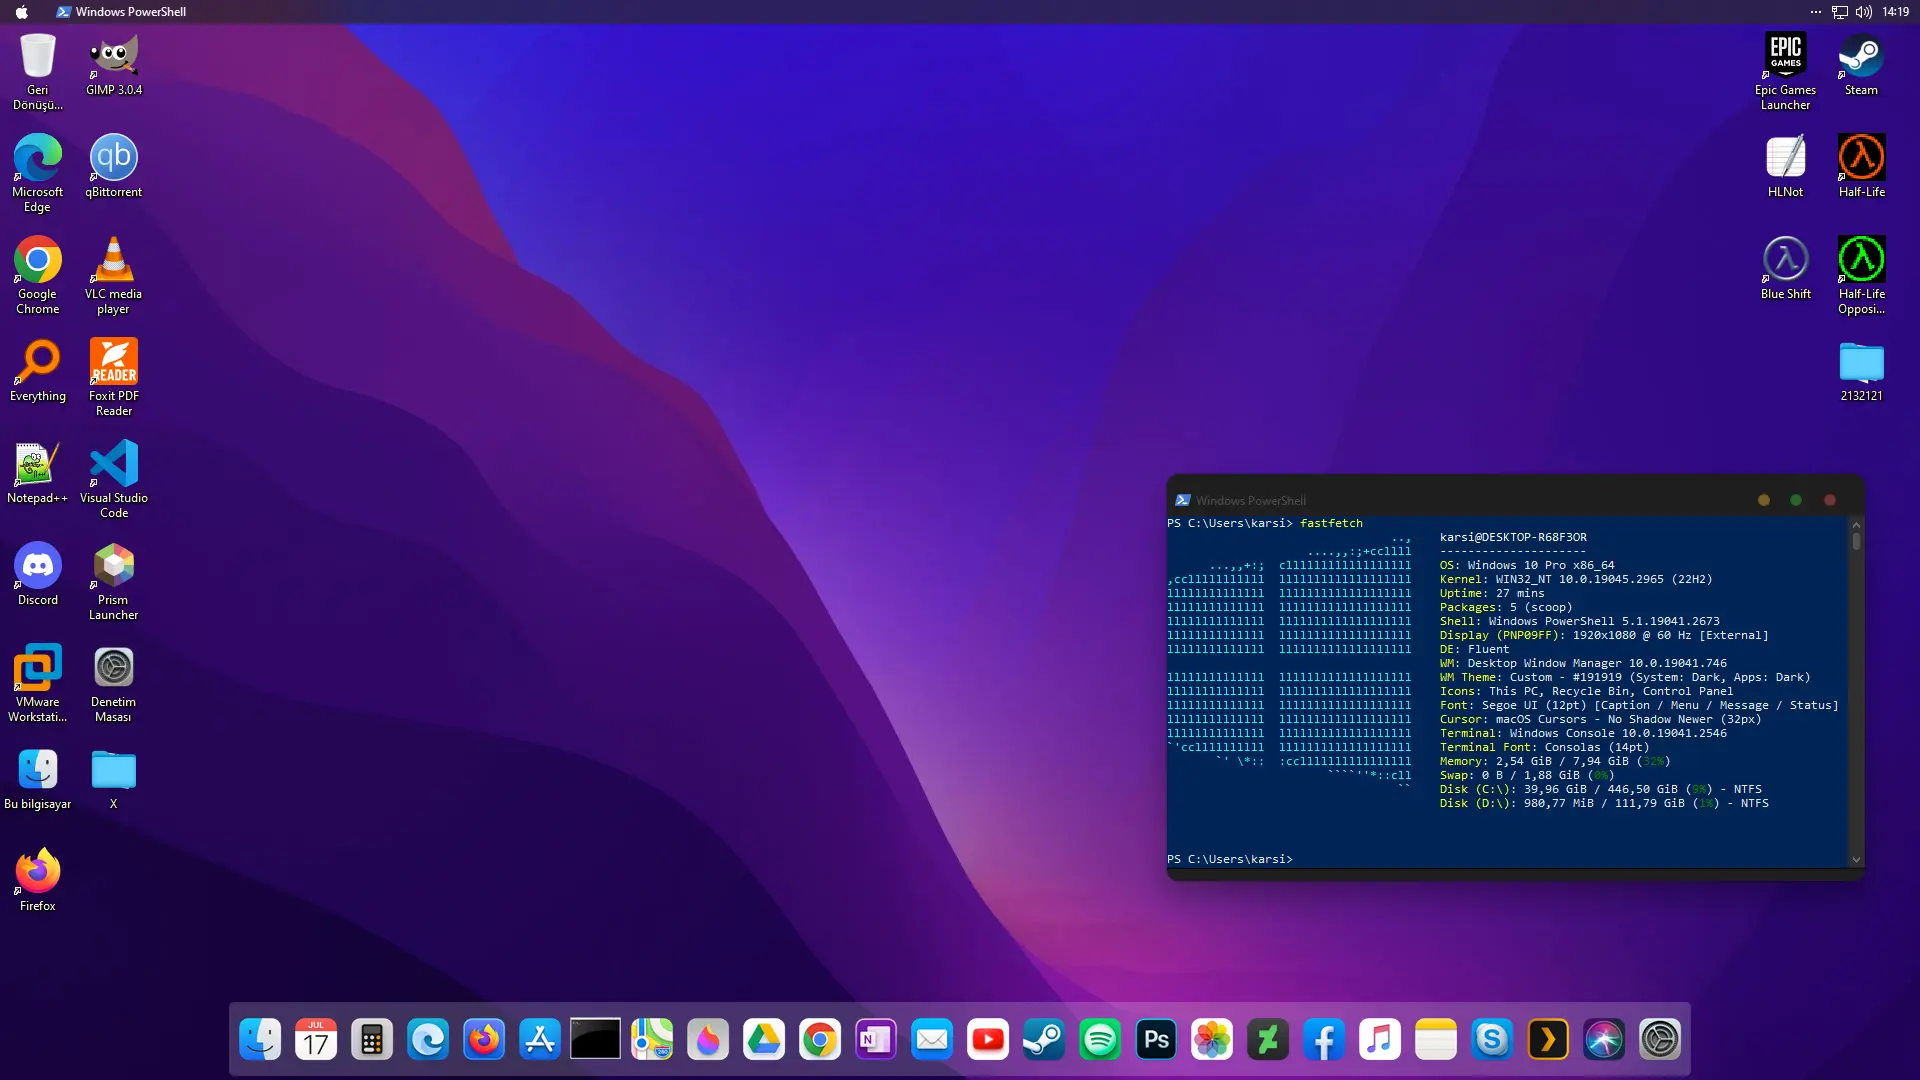Launch Calculator from the dock

tap(372, 1040)
